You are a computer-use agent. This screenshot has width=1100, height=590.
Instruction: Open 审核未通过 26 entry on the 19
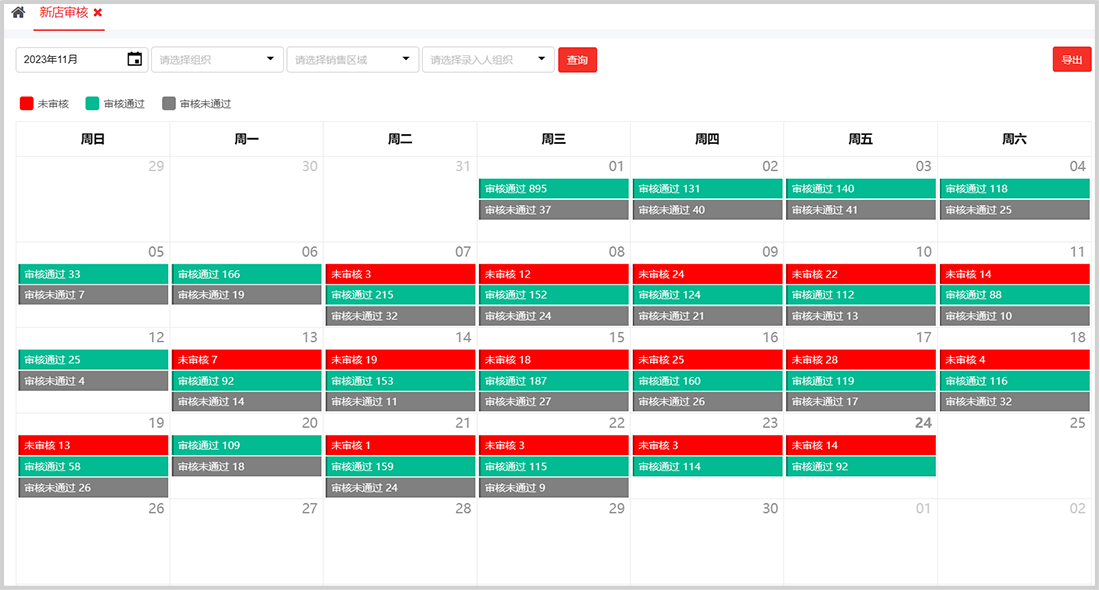pyautogui.click(x=93, y=488)
